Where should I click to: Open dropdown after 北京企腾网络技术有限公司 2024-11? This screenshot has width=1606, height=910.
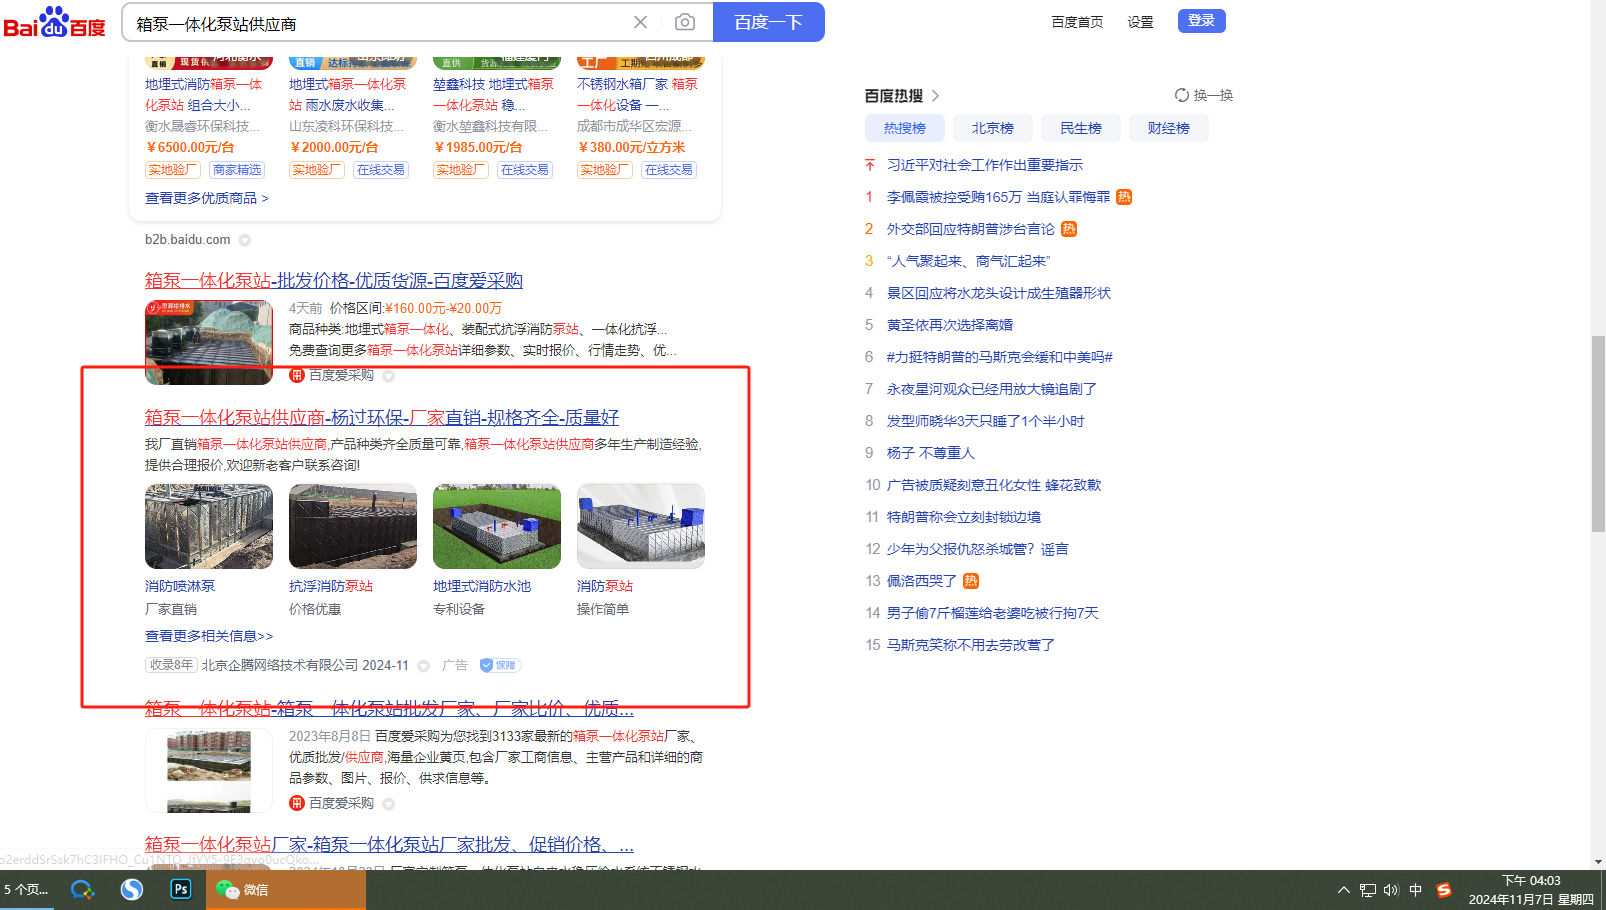424,666
